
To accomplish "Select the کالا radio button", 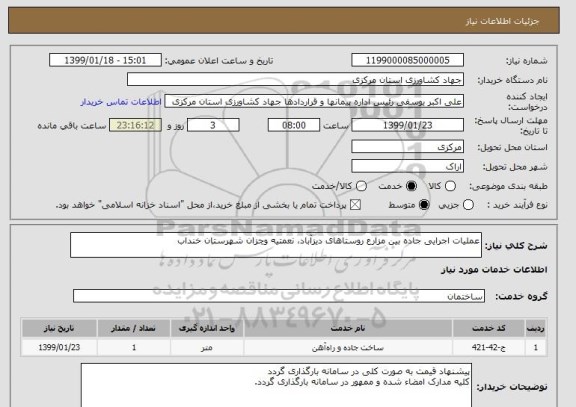I will point(450,186).
